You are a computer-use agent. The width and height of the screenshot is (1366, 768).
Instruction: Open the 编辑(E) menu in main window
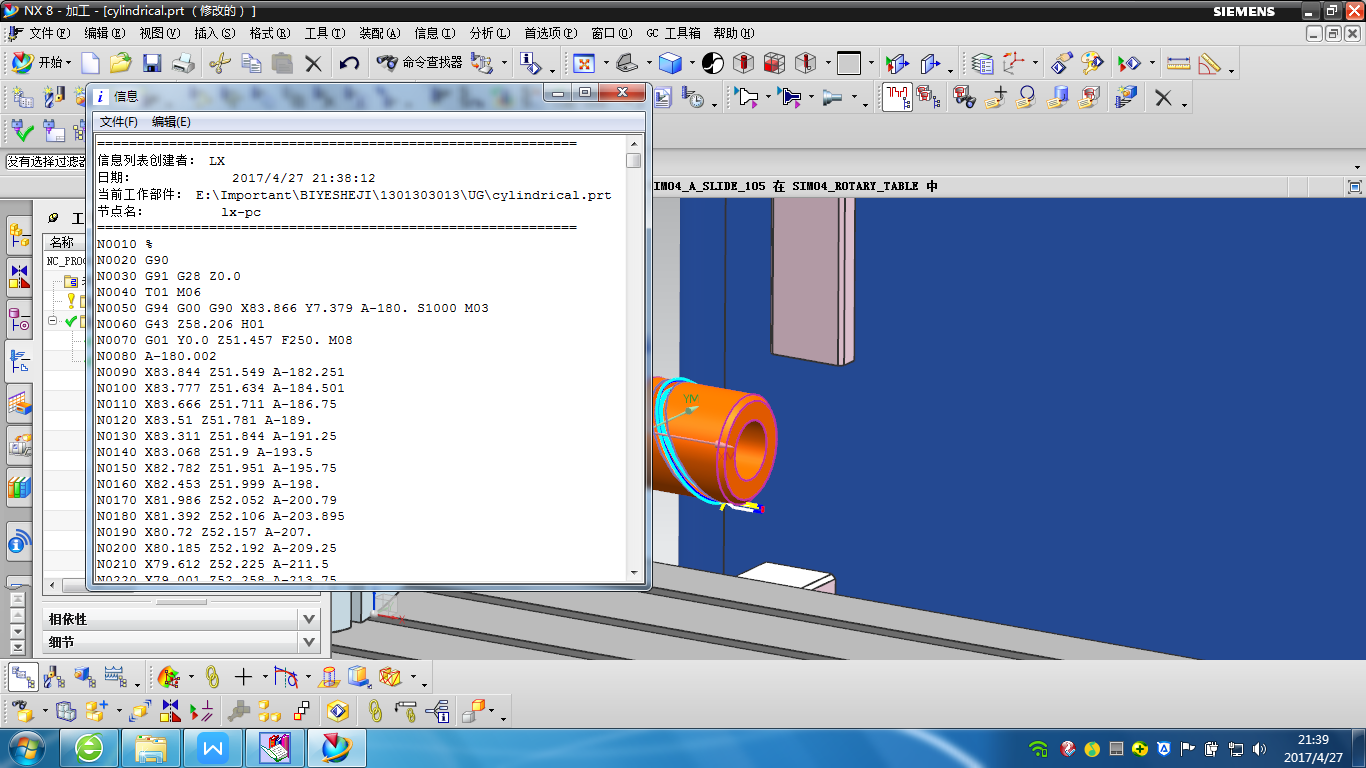[104, 33]
